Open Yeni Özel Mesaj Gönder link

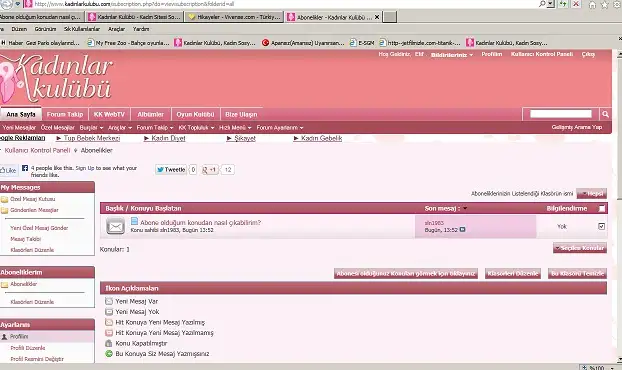pyautogui.click(x=39, y=228)
